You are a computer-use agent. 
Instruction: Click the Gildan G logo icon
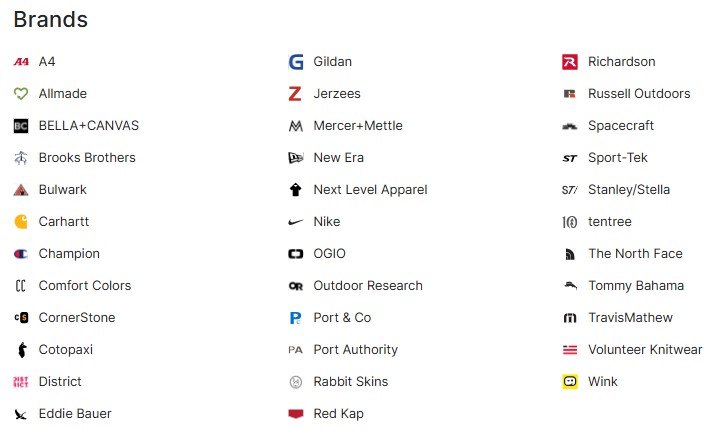pyautogui.click(x=295, y=62)
